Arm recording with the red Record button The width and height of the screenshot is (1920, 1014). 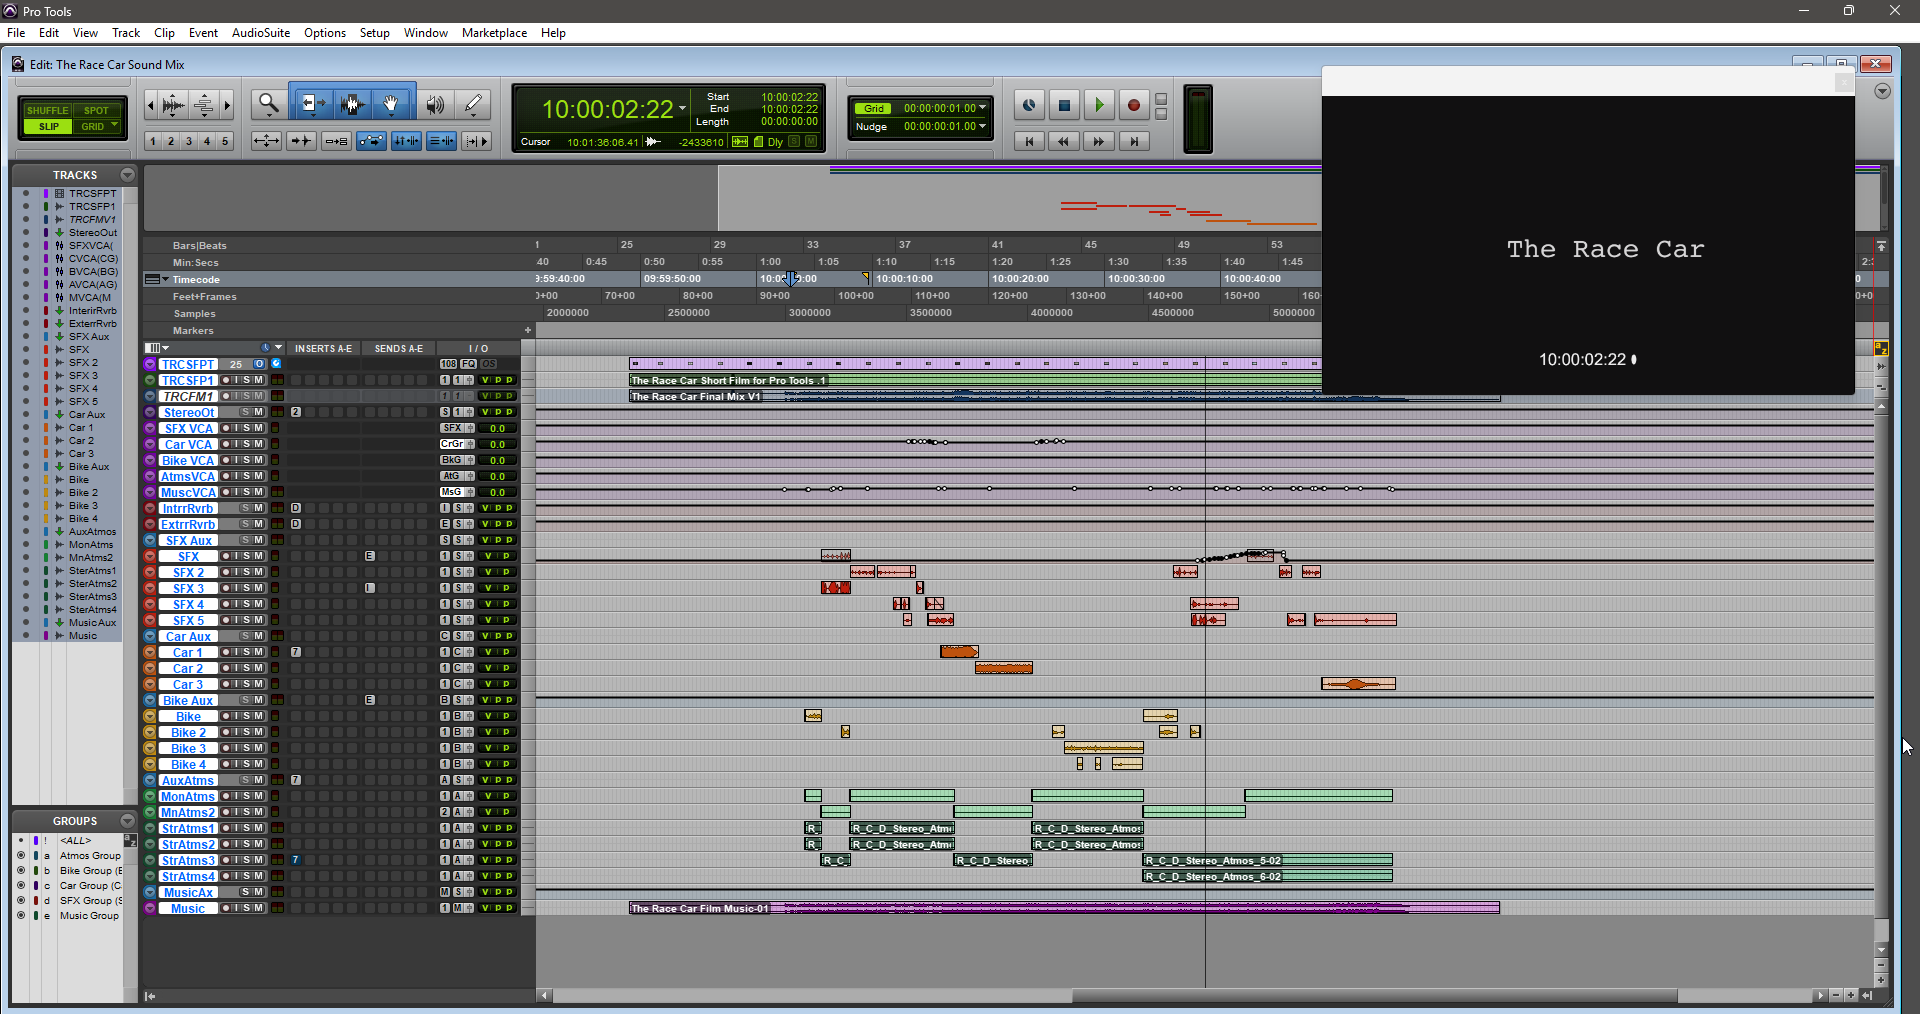click(x=1133, y=105)
